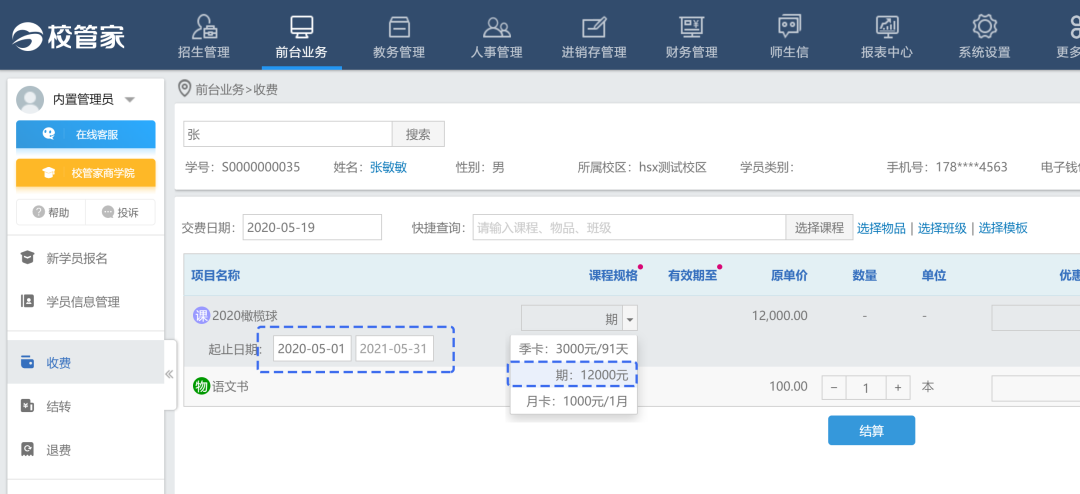This screenshot has height=494, width=1080.
Task: Open the 课程规格 dropdown for 2020橄榄球
Action: (629, 319)
